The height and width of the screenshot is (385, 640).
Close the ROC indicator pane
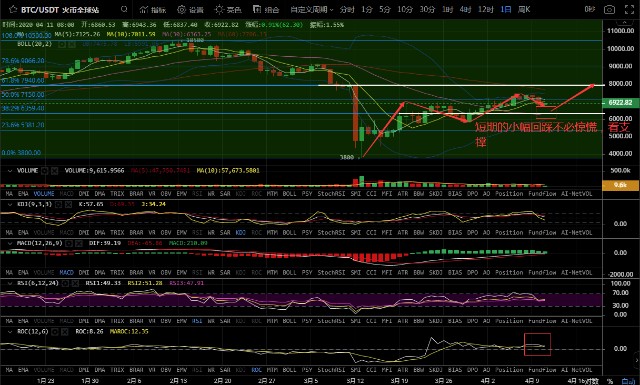(x=65, y=332)
